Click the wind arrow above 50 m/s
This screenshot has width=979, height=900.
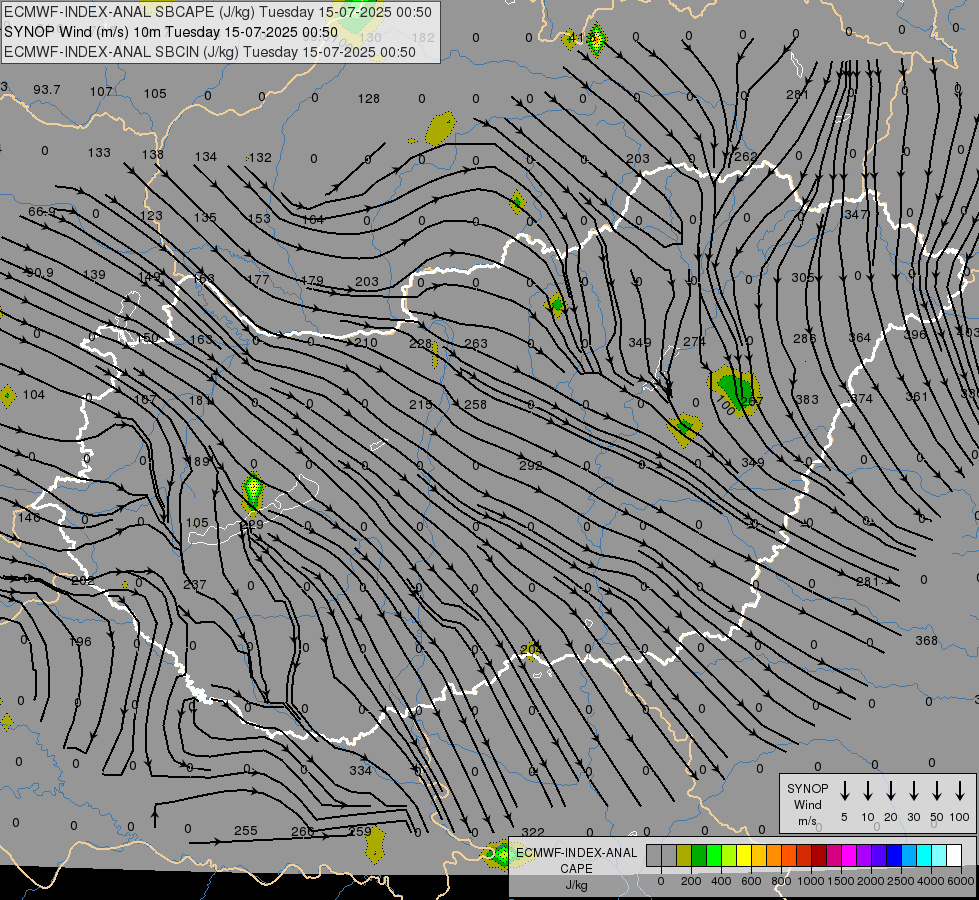click(x=937, y=791)
